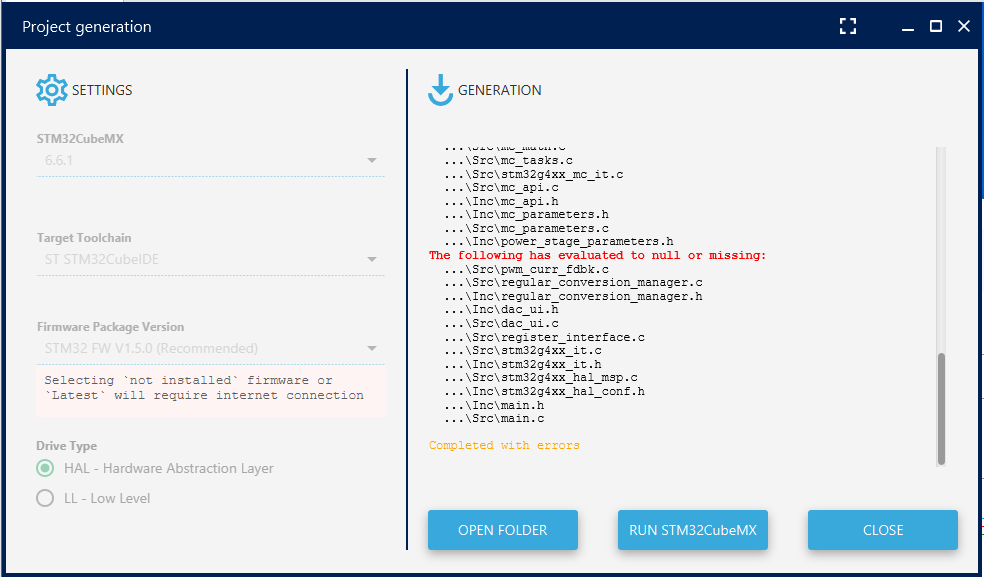The width and height of the screenshot is (984, 577).
Task: Click the Generation download arrow icon
Action: tap(440, 90)
